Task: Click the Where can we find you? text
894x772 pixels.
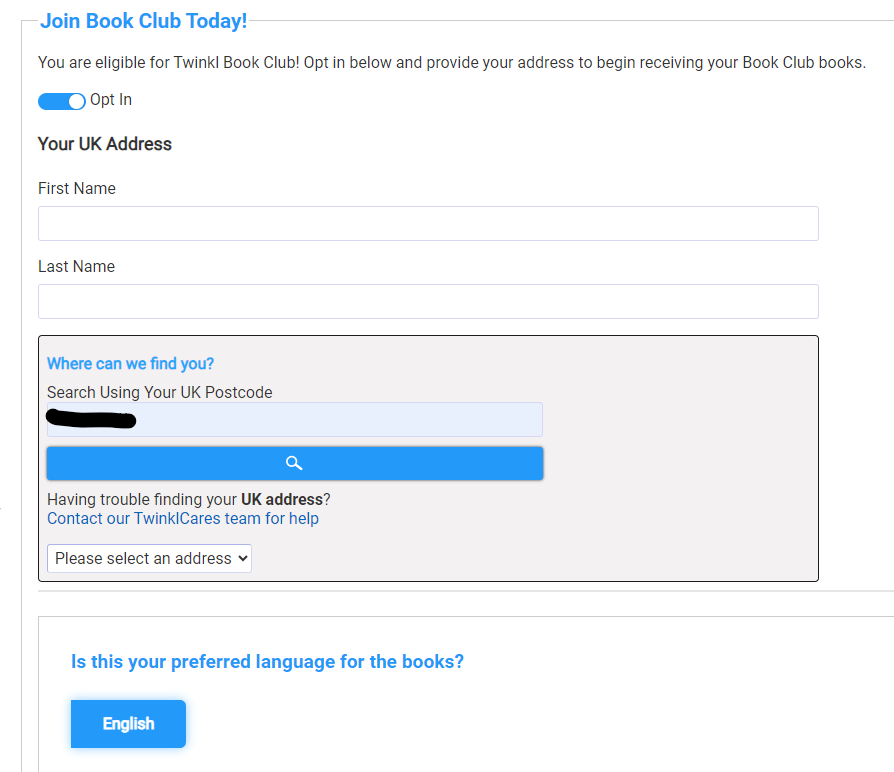Action: pos(131,363)
